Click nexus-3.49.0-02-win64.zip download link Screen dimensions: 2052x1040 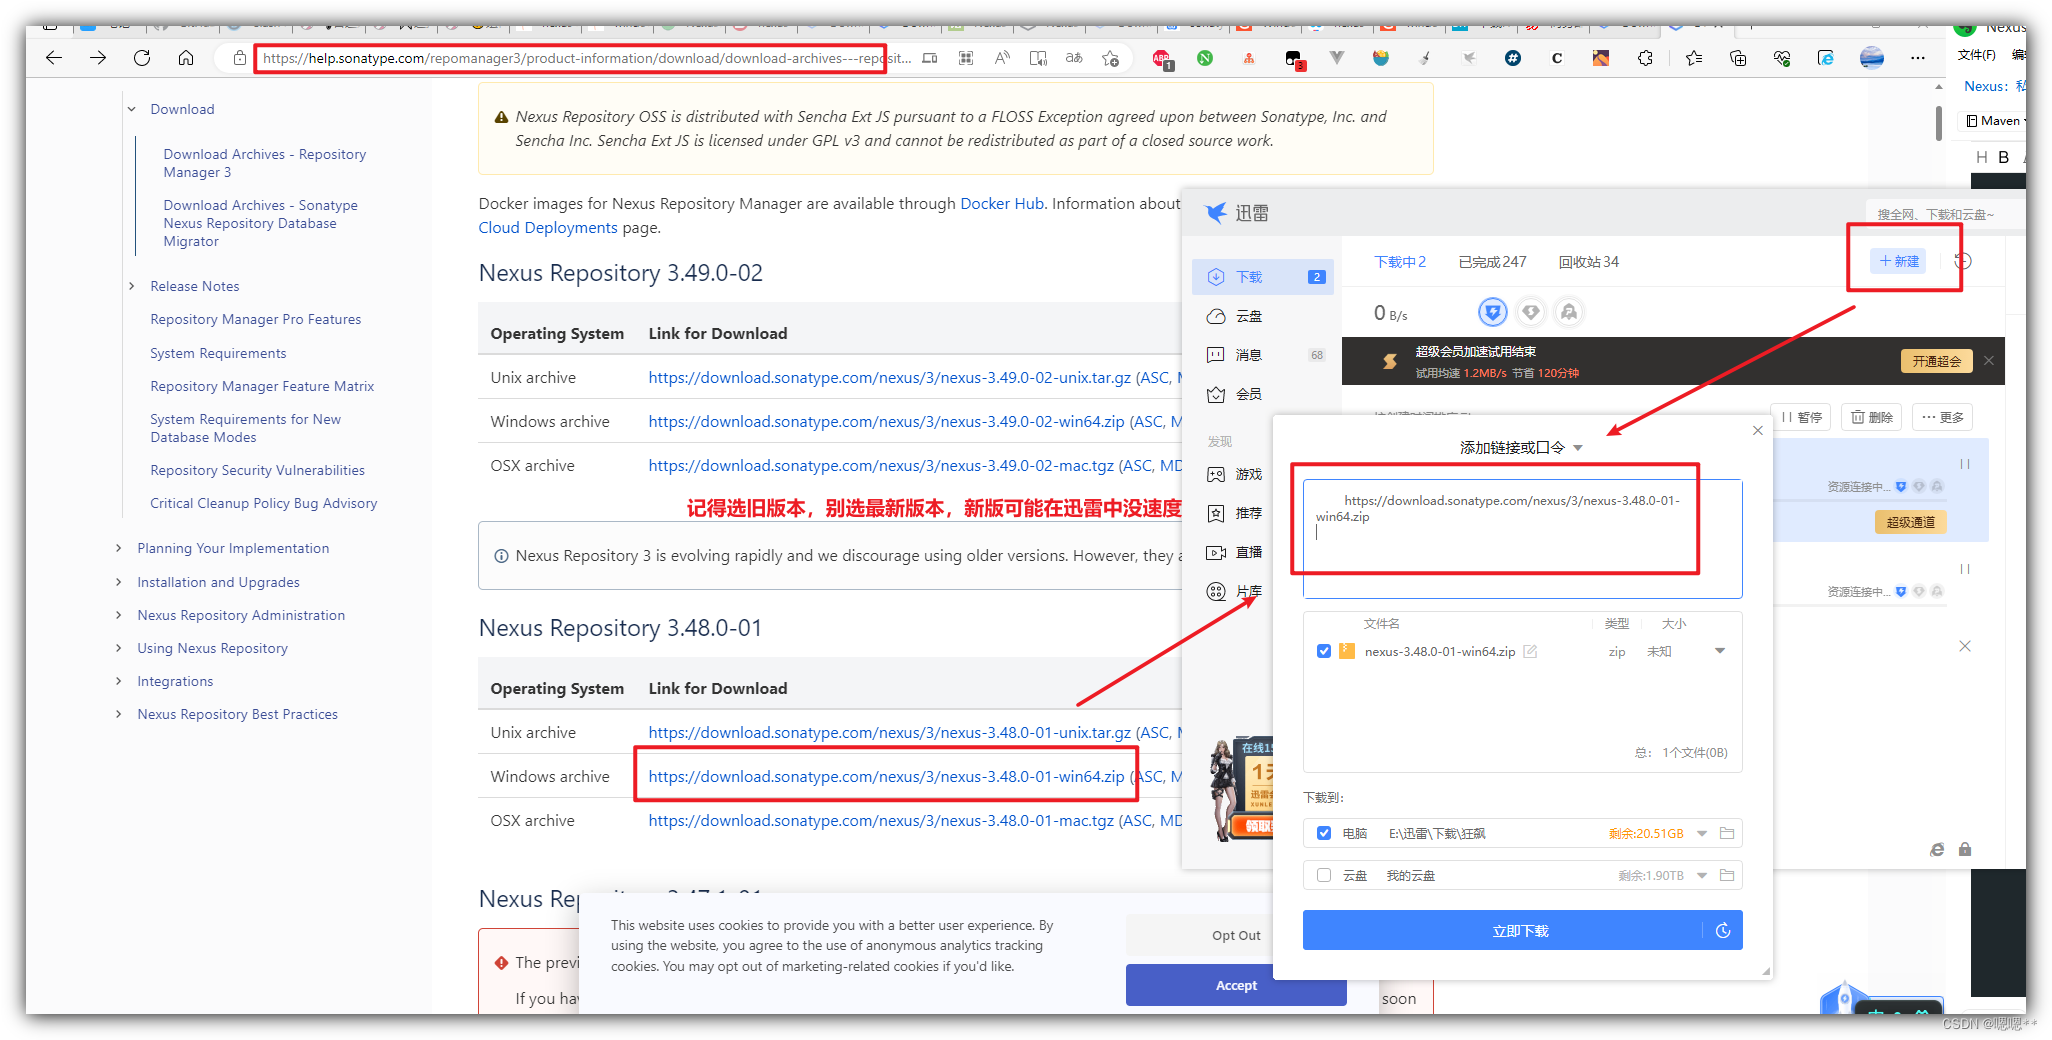point(886,421)
